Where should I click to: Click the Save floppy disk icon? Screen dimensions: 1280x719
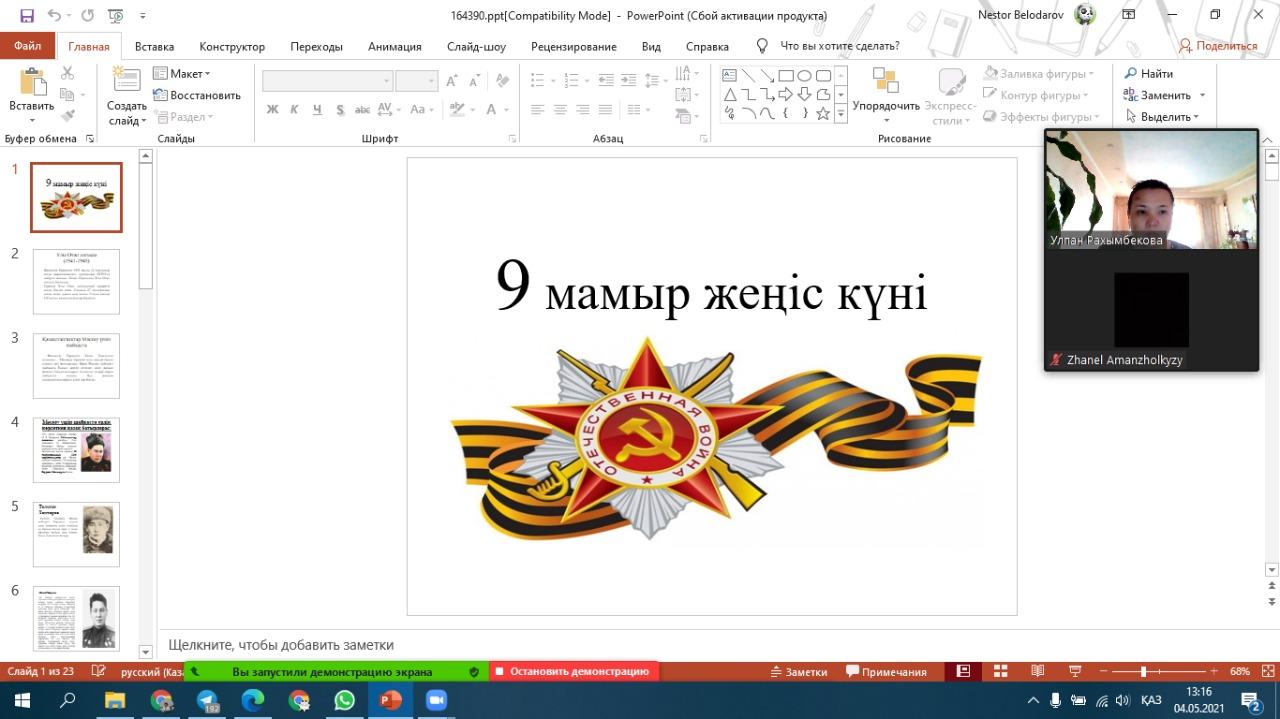pos(27,16)
